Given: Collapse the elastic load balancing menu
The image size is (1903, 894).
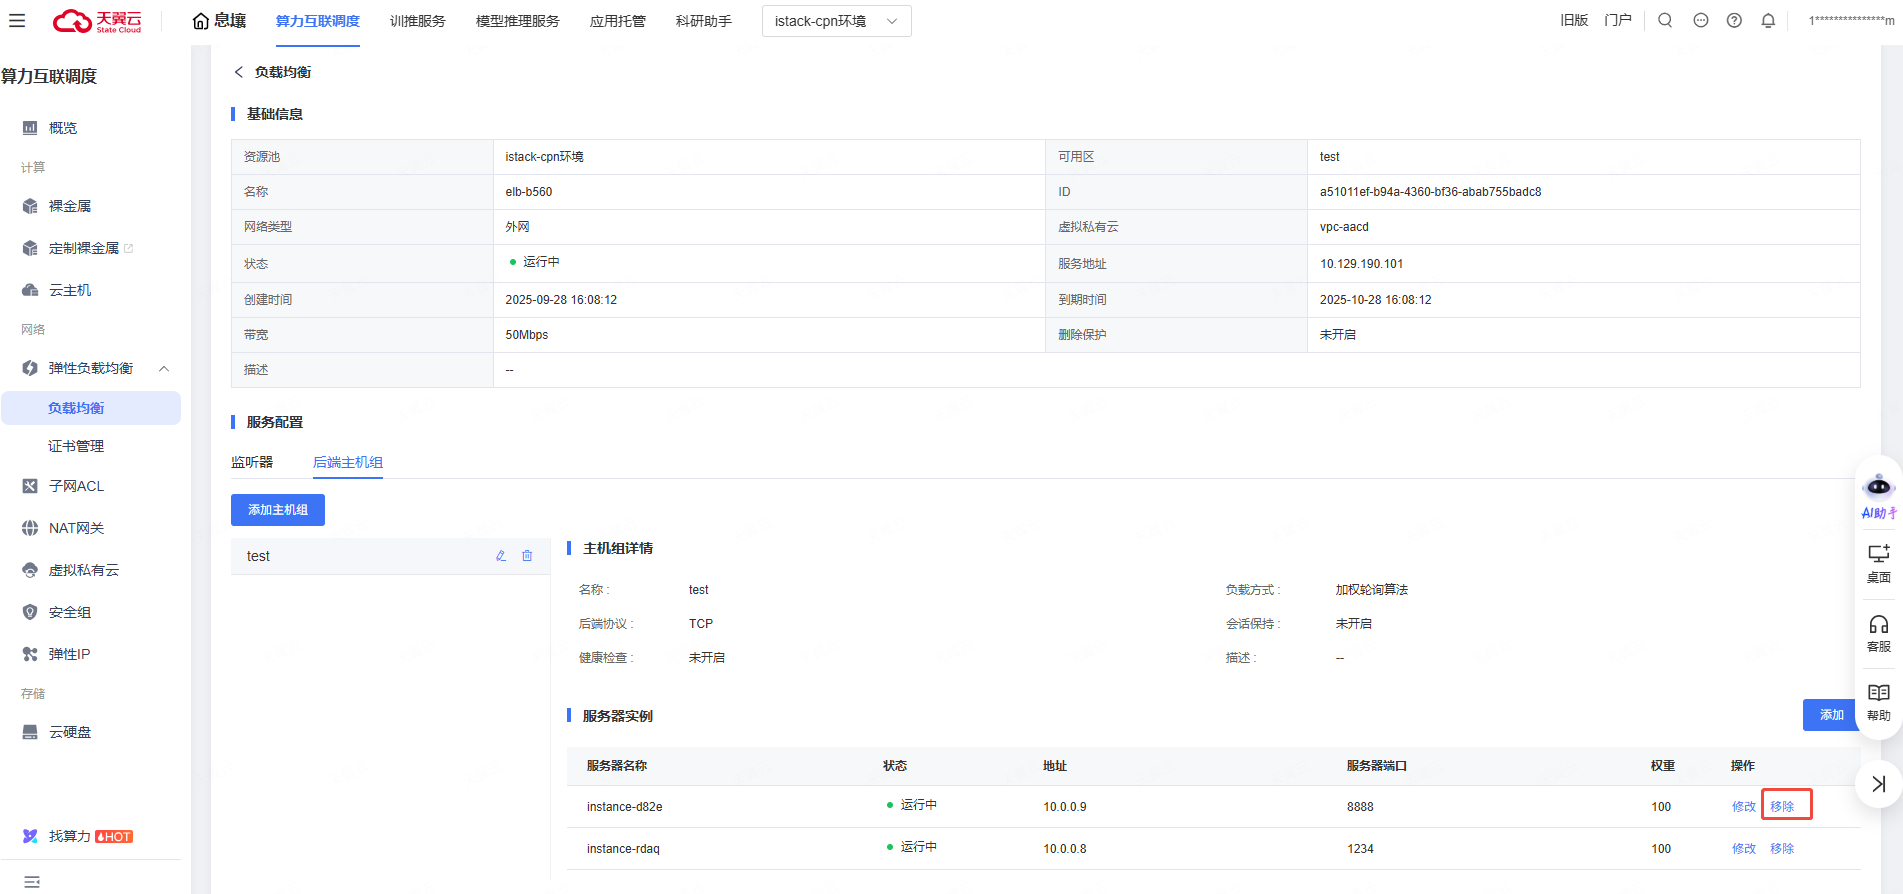Looking at the screenshot, I should tap(164, 369).
